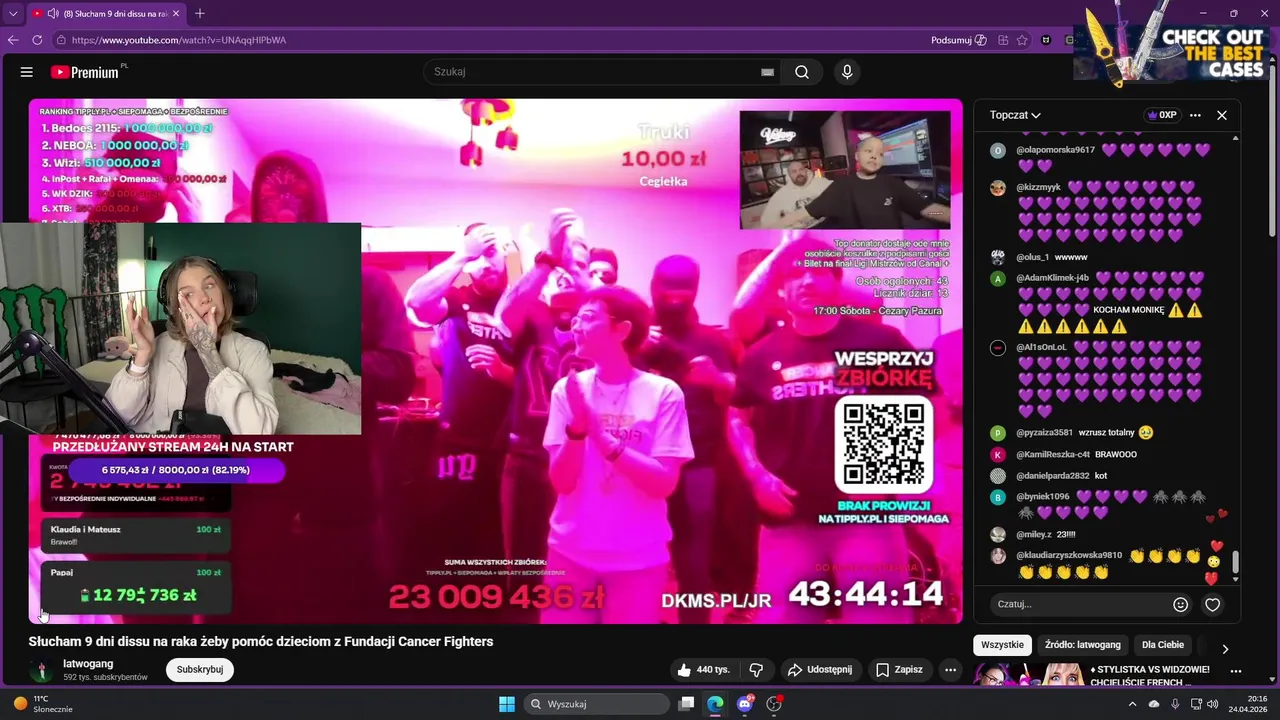
Task: Click the Udostępnij share button
Action: click(820, 669)
